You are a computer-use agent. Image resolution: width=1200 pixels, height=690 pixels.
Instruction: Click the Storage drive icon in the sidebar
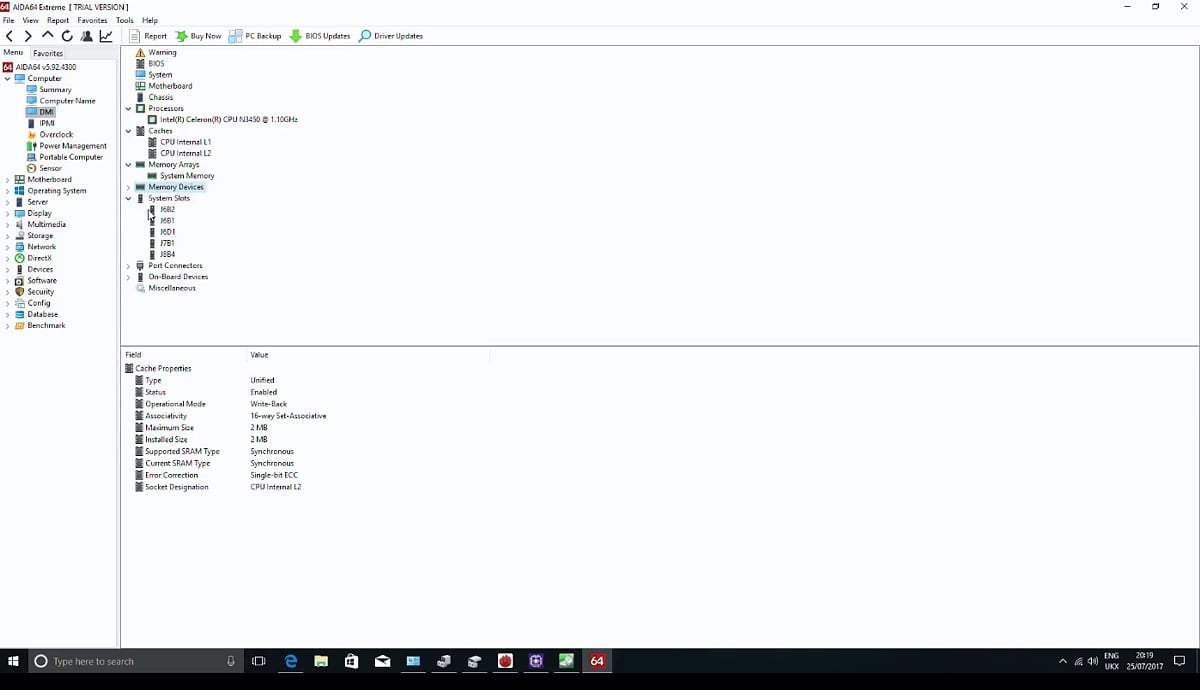(x=20, y=236)
